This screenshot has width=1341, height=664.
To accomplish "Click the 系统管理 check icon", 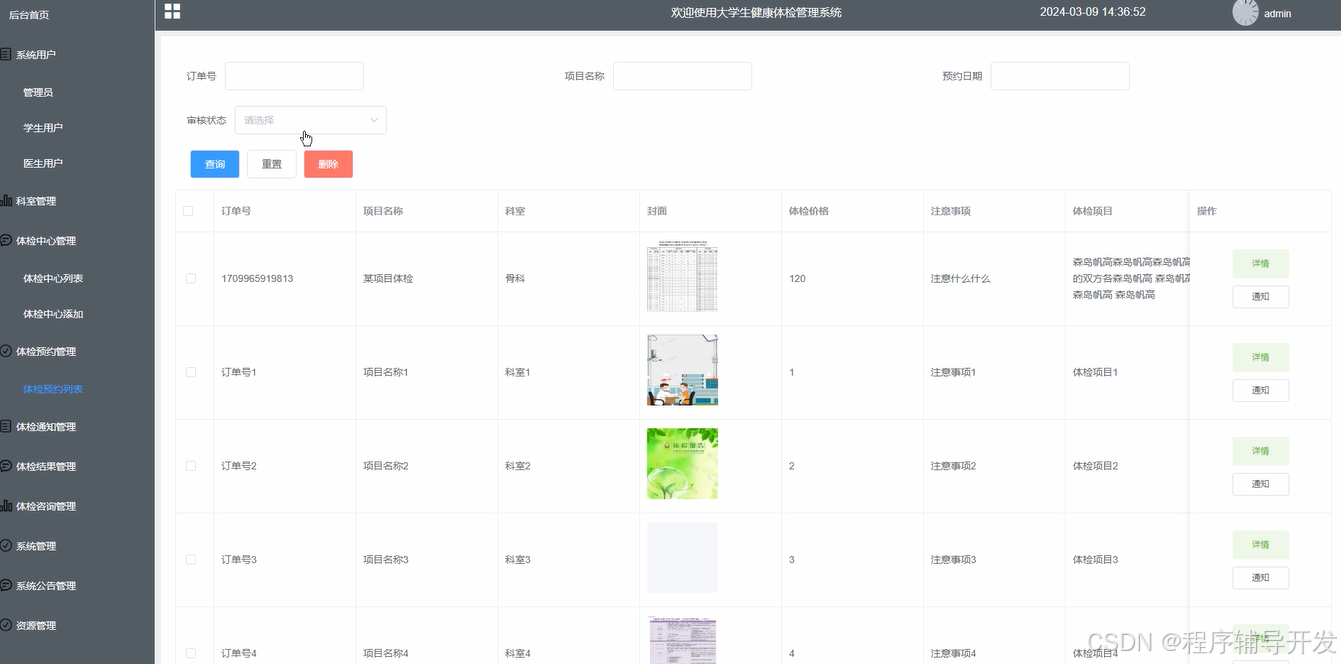I will point(6,546).
